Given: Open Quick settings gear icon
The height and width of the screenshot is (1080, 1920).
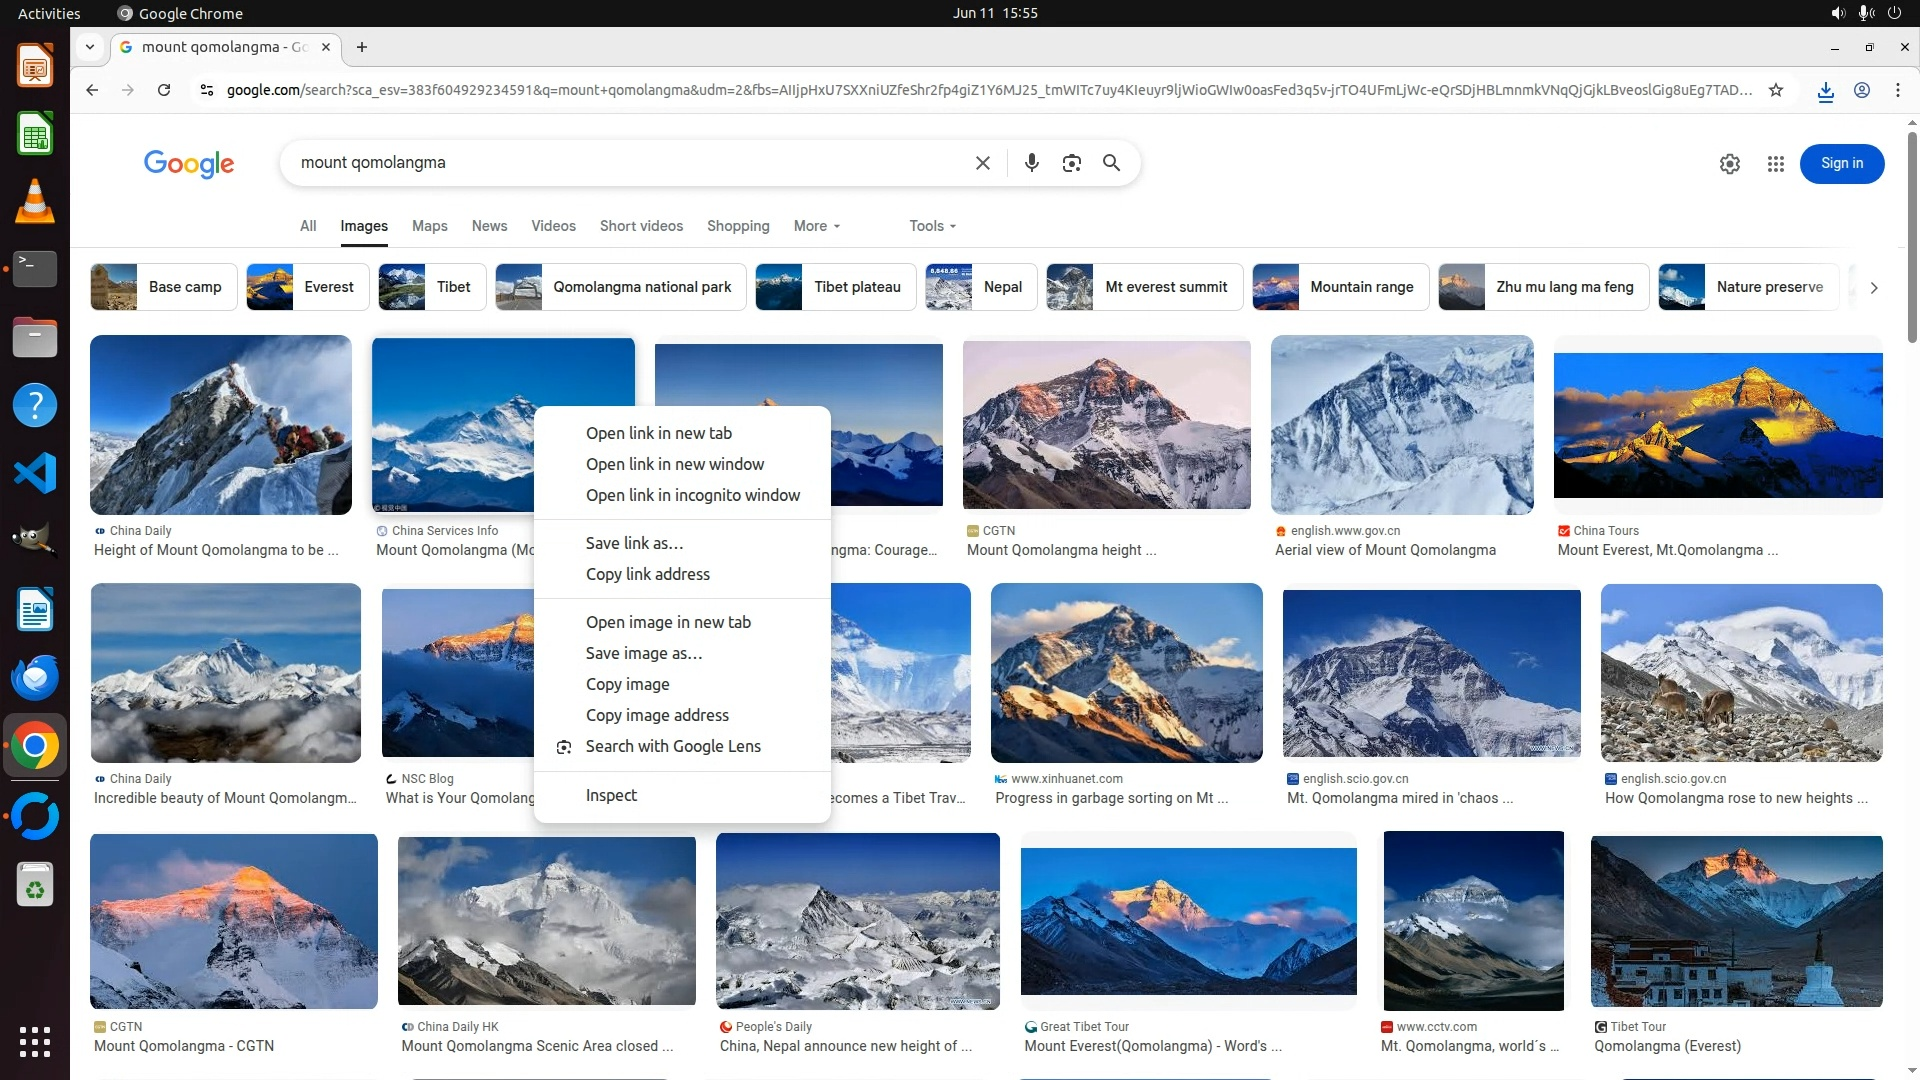Looking at the screenshot, I should [x=1729, y=164].
